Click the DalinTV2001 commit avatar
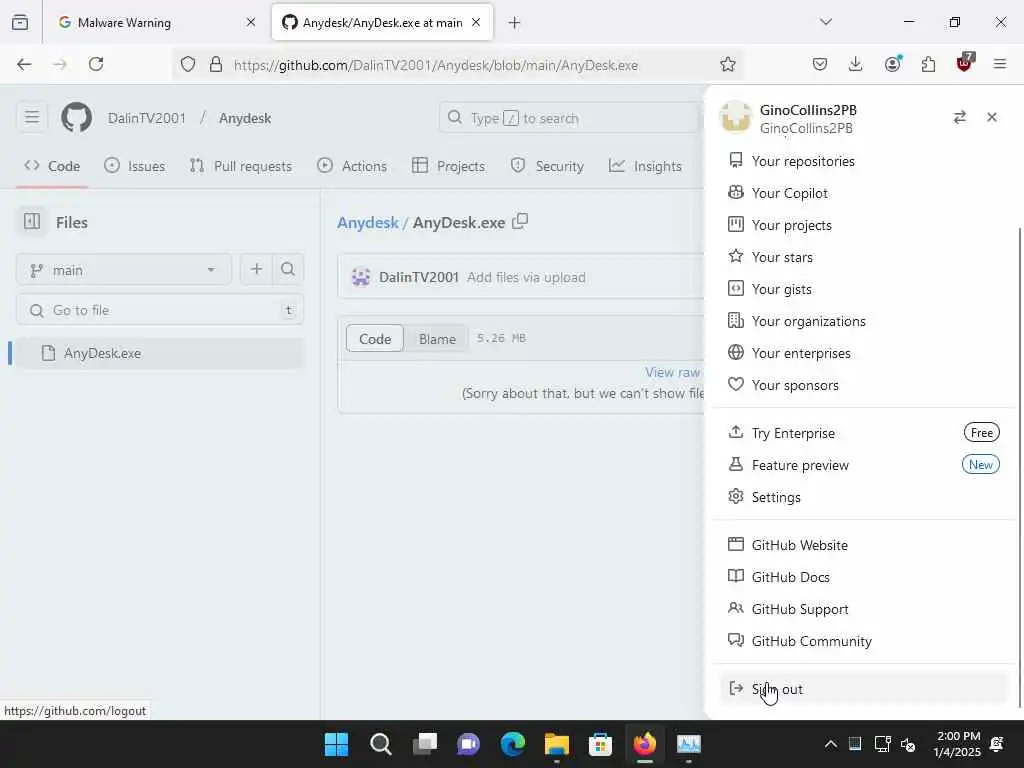The image size is (1024, 768). (361, 277)
